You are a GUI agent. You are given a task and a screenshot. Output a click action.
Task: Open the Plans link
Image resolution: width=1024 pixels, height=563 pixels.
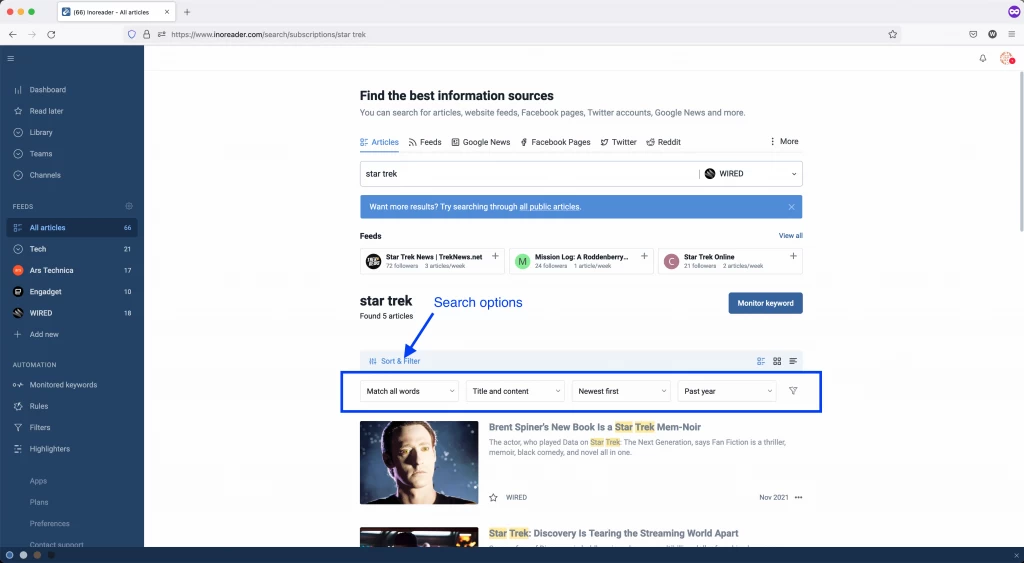point(39,502)
